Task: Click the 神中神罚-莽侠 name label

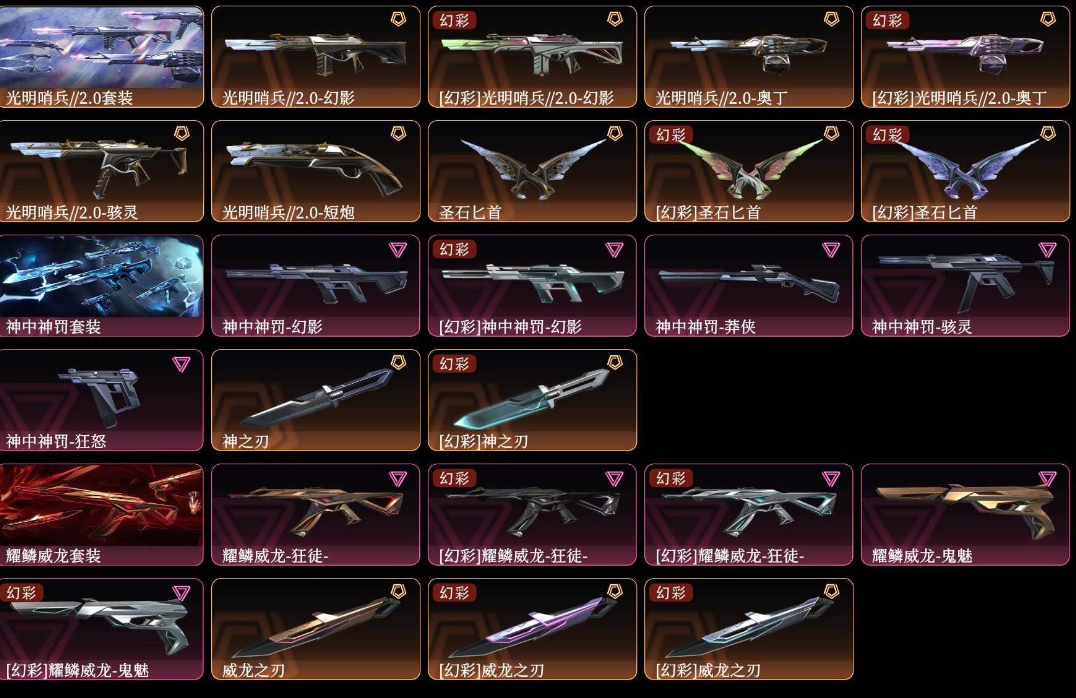Action: click(x=705, y=327)
